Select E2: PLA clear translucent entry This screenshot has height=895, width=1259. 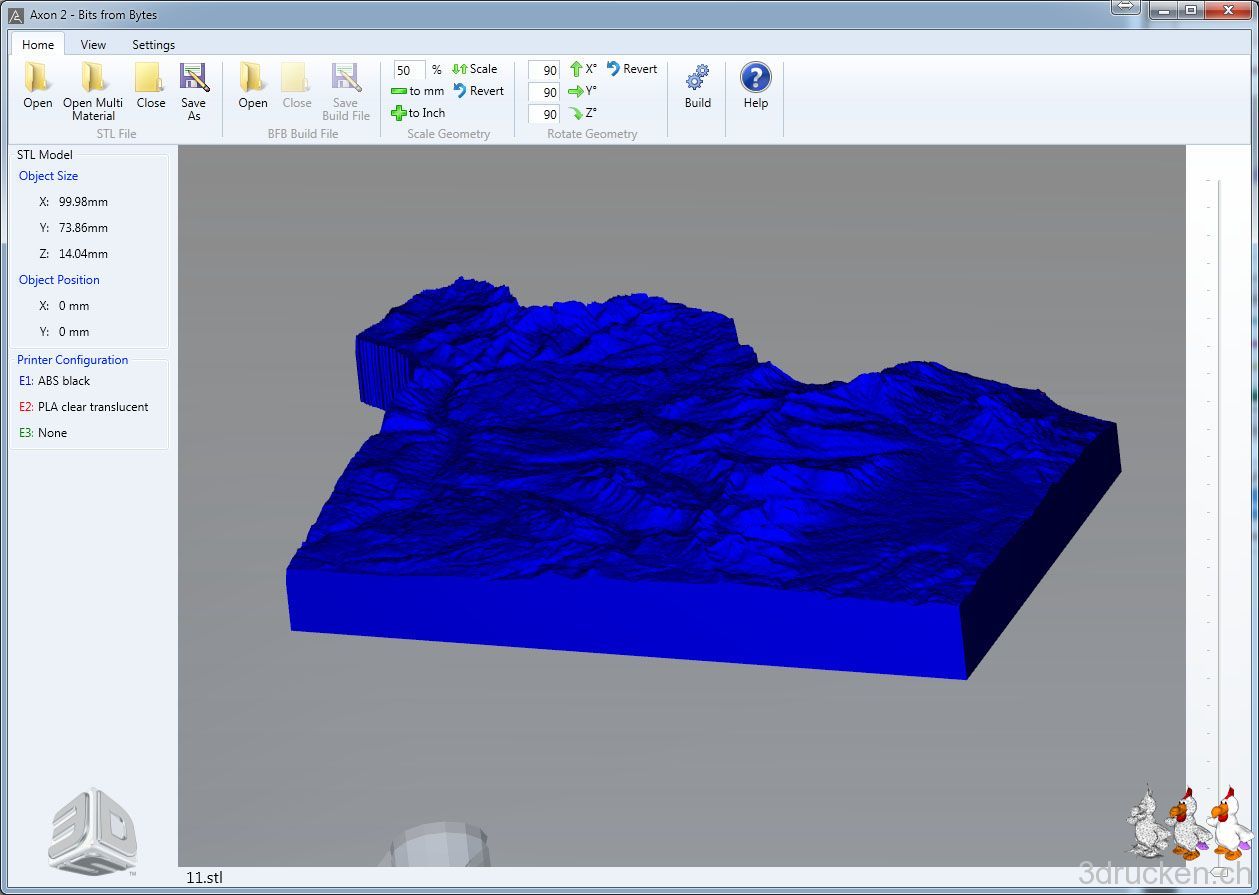83,407
